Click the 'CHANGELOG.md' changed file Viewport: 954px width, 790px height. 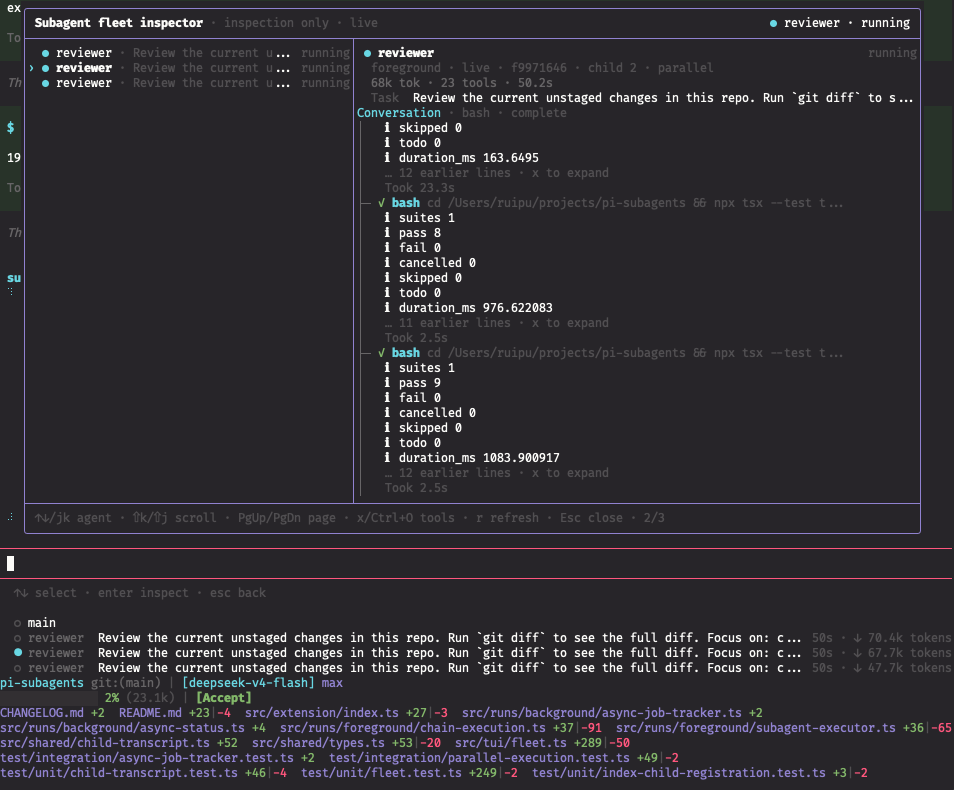42,713
